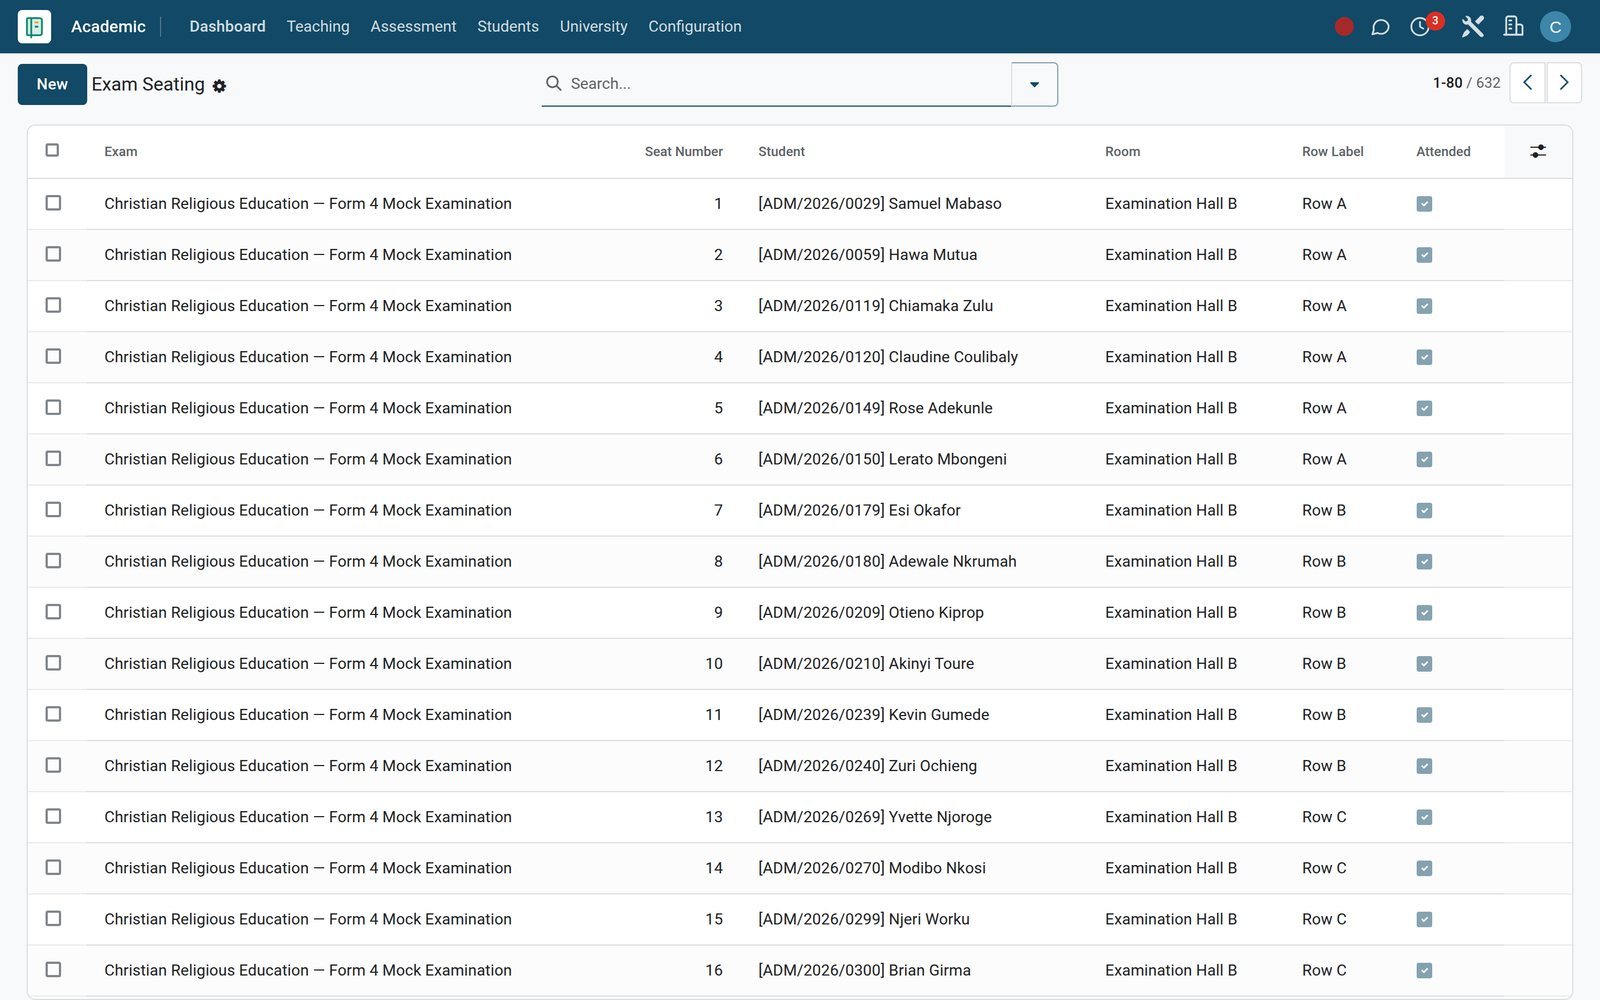This screenshot has height=1000, width=1600.
Task: Open the developer tools wrench icon
Action: (x=1472, y=27)
